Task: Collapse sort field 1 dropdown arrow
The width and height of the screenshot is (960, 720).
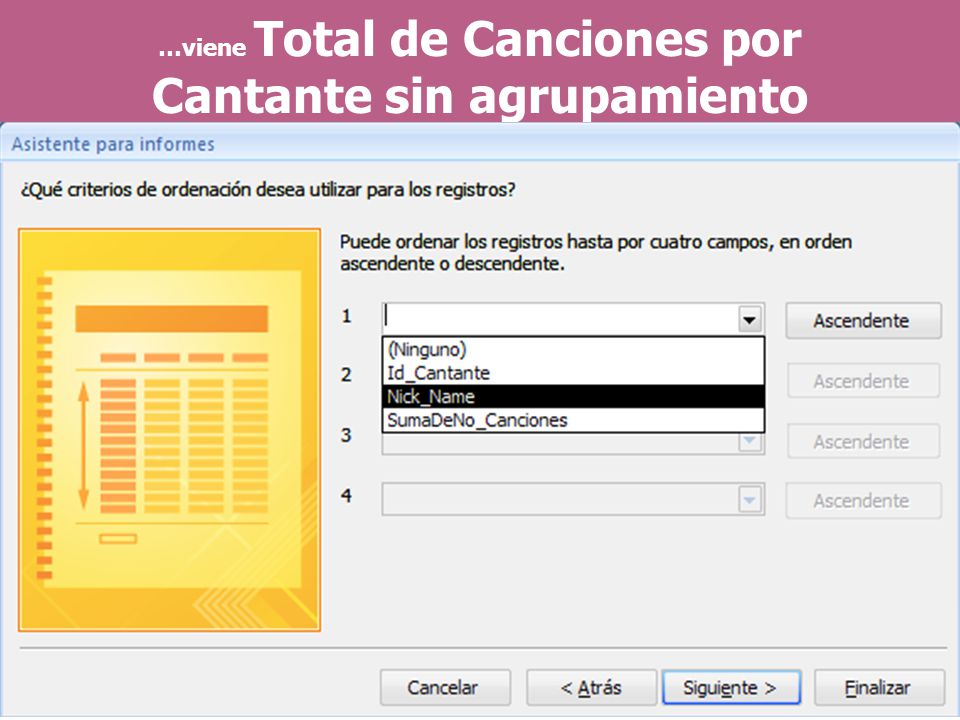Action: pos(749,320)
